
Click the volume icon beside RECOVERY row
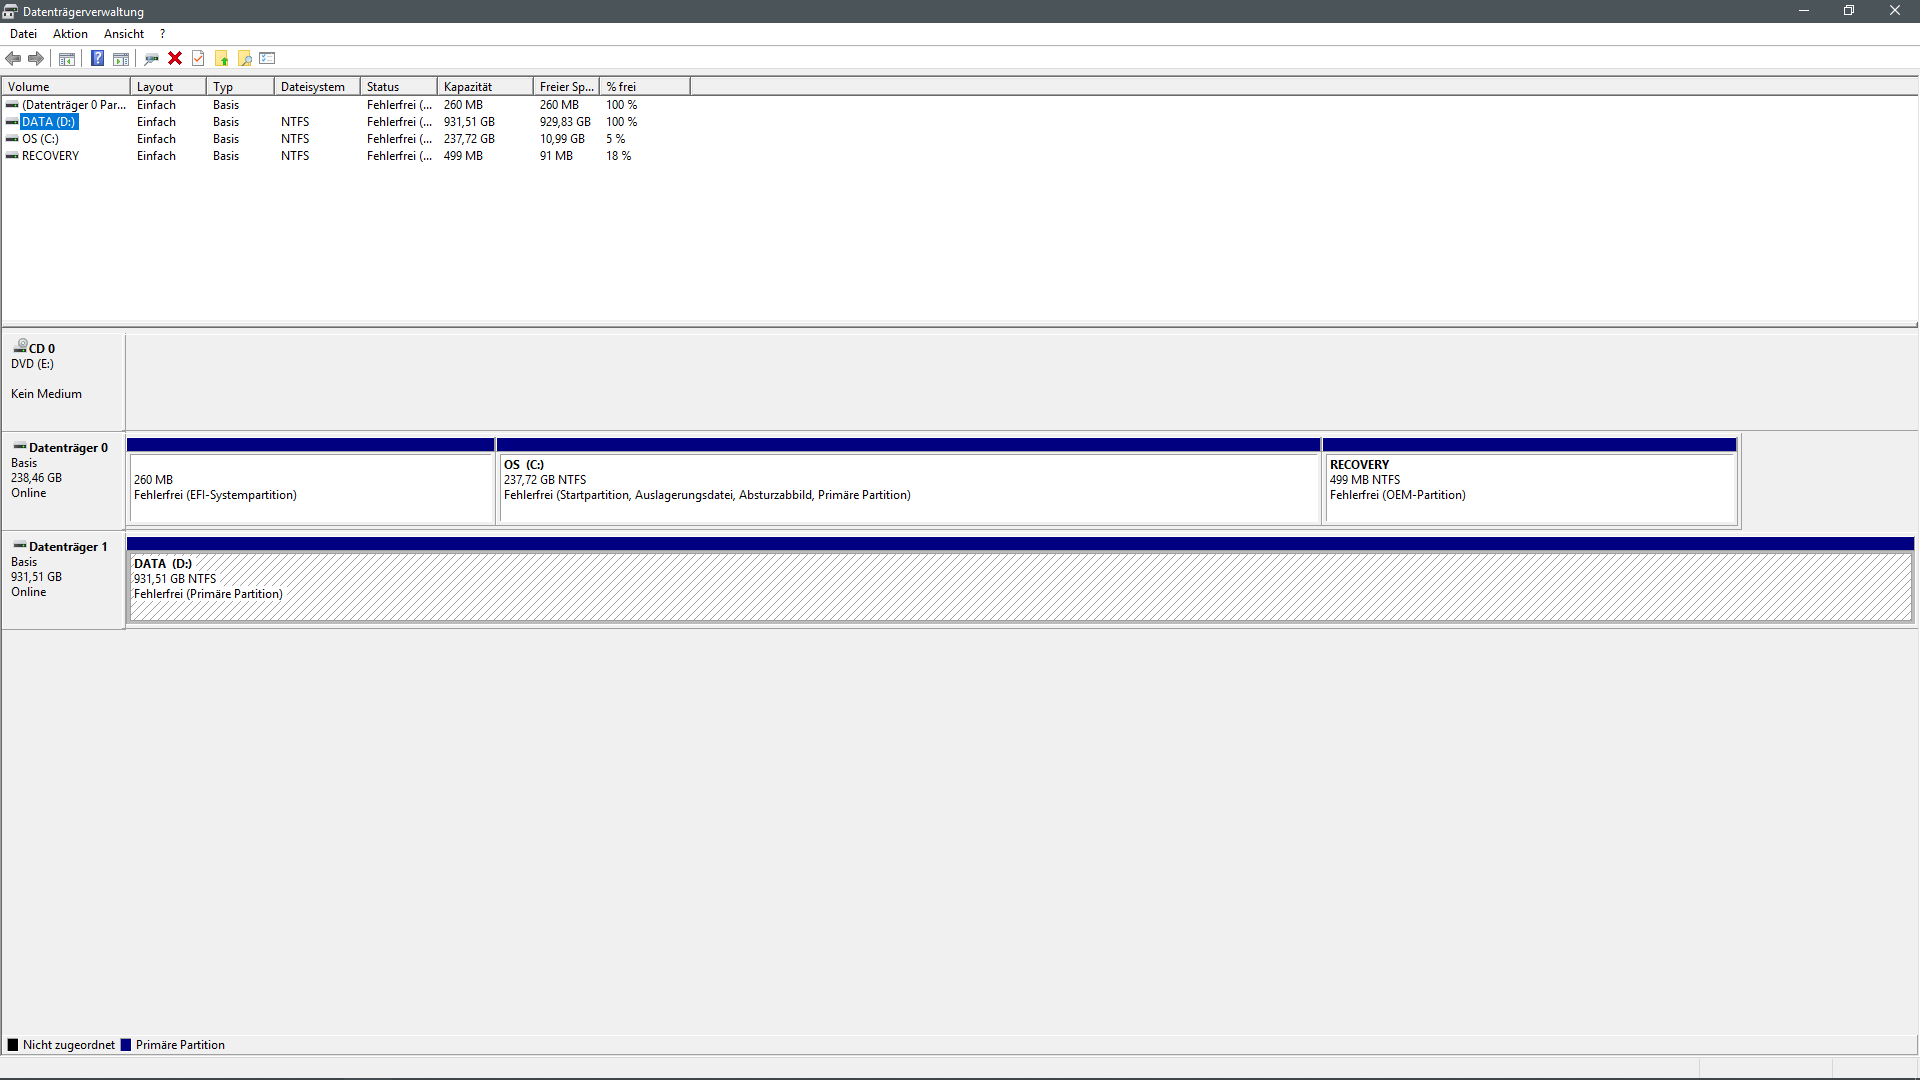pos(12,156)
